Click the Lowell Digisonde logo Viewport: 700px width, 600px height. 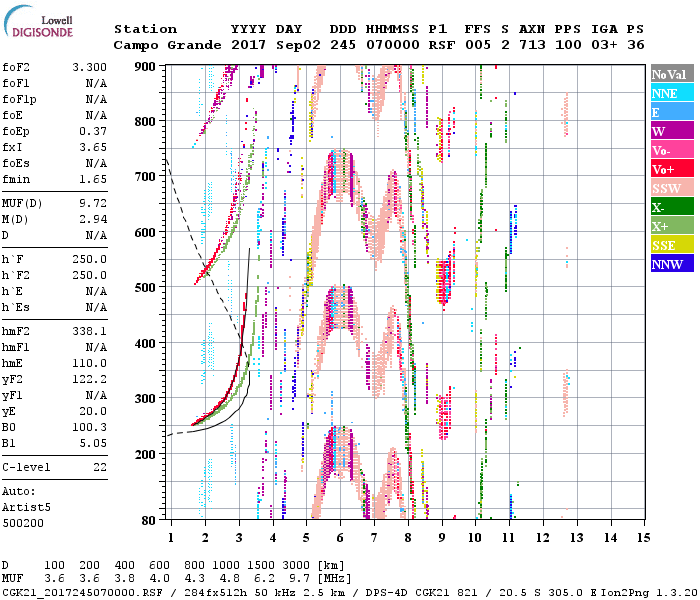click(38, 22)
